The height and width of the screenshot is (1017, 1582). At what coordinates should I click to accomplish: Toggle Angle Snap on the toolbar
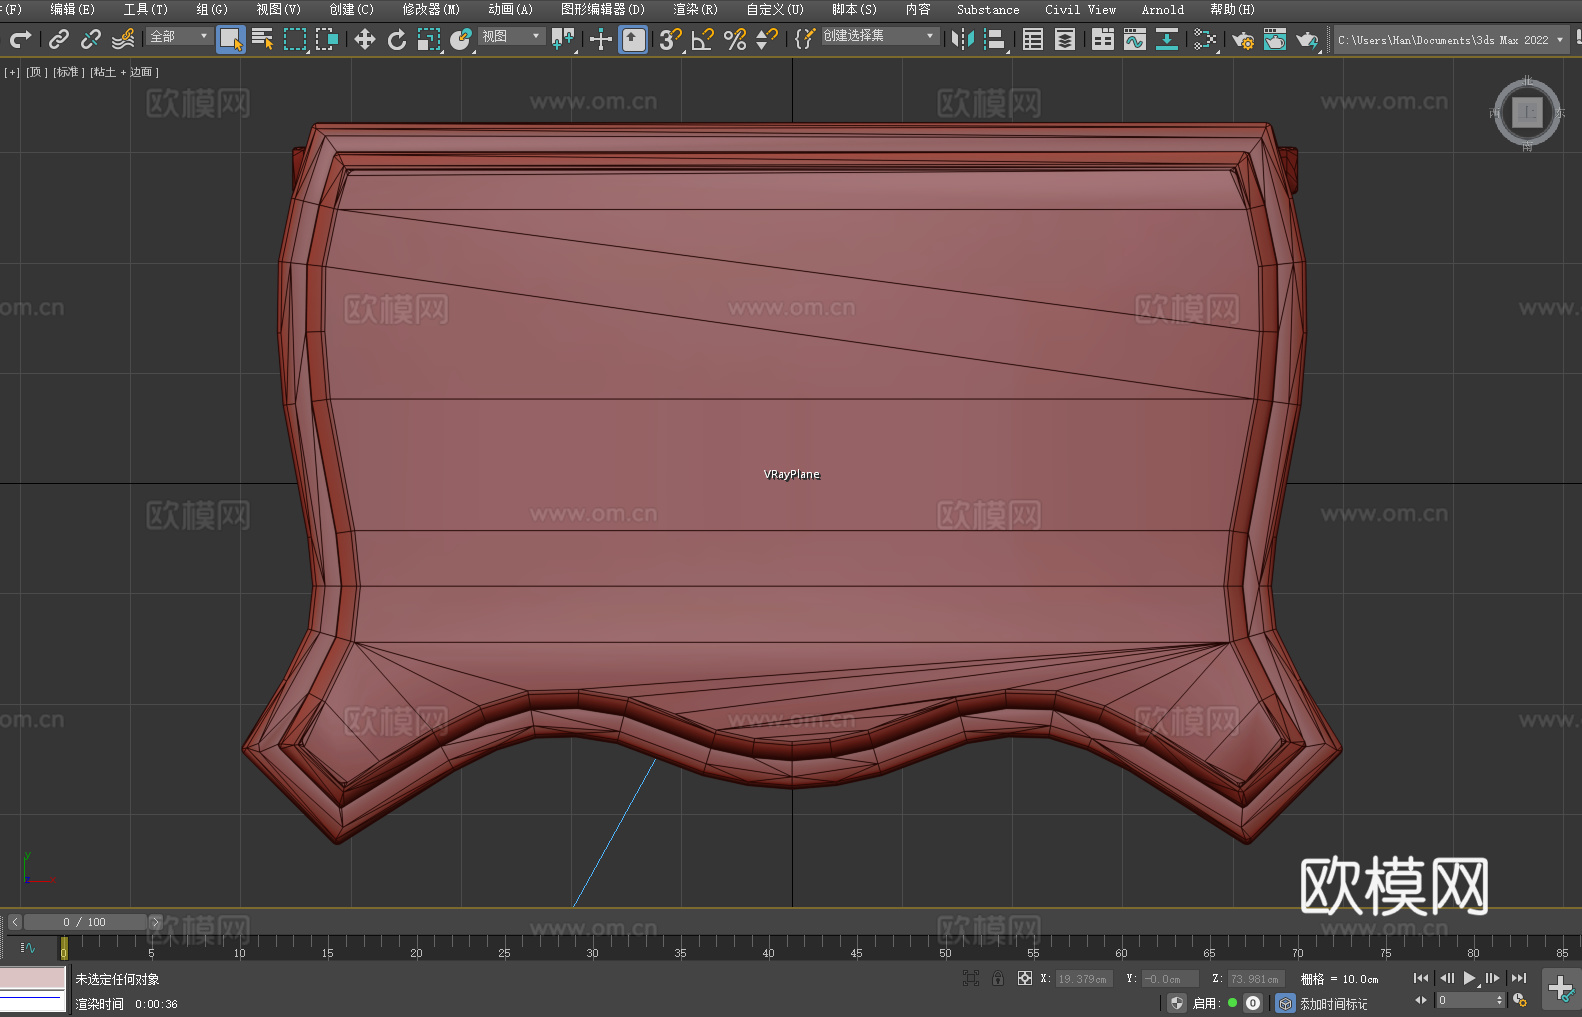[x=702, y=40]
